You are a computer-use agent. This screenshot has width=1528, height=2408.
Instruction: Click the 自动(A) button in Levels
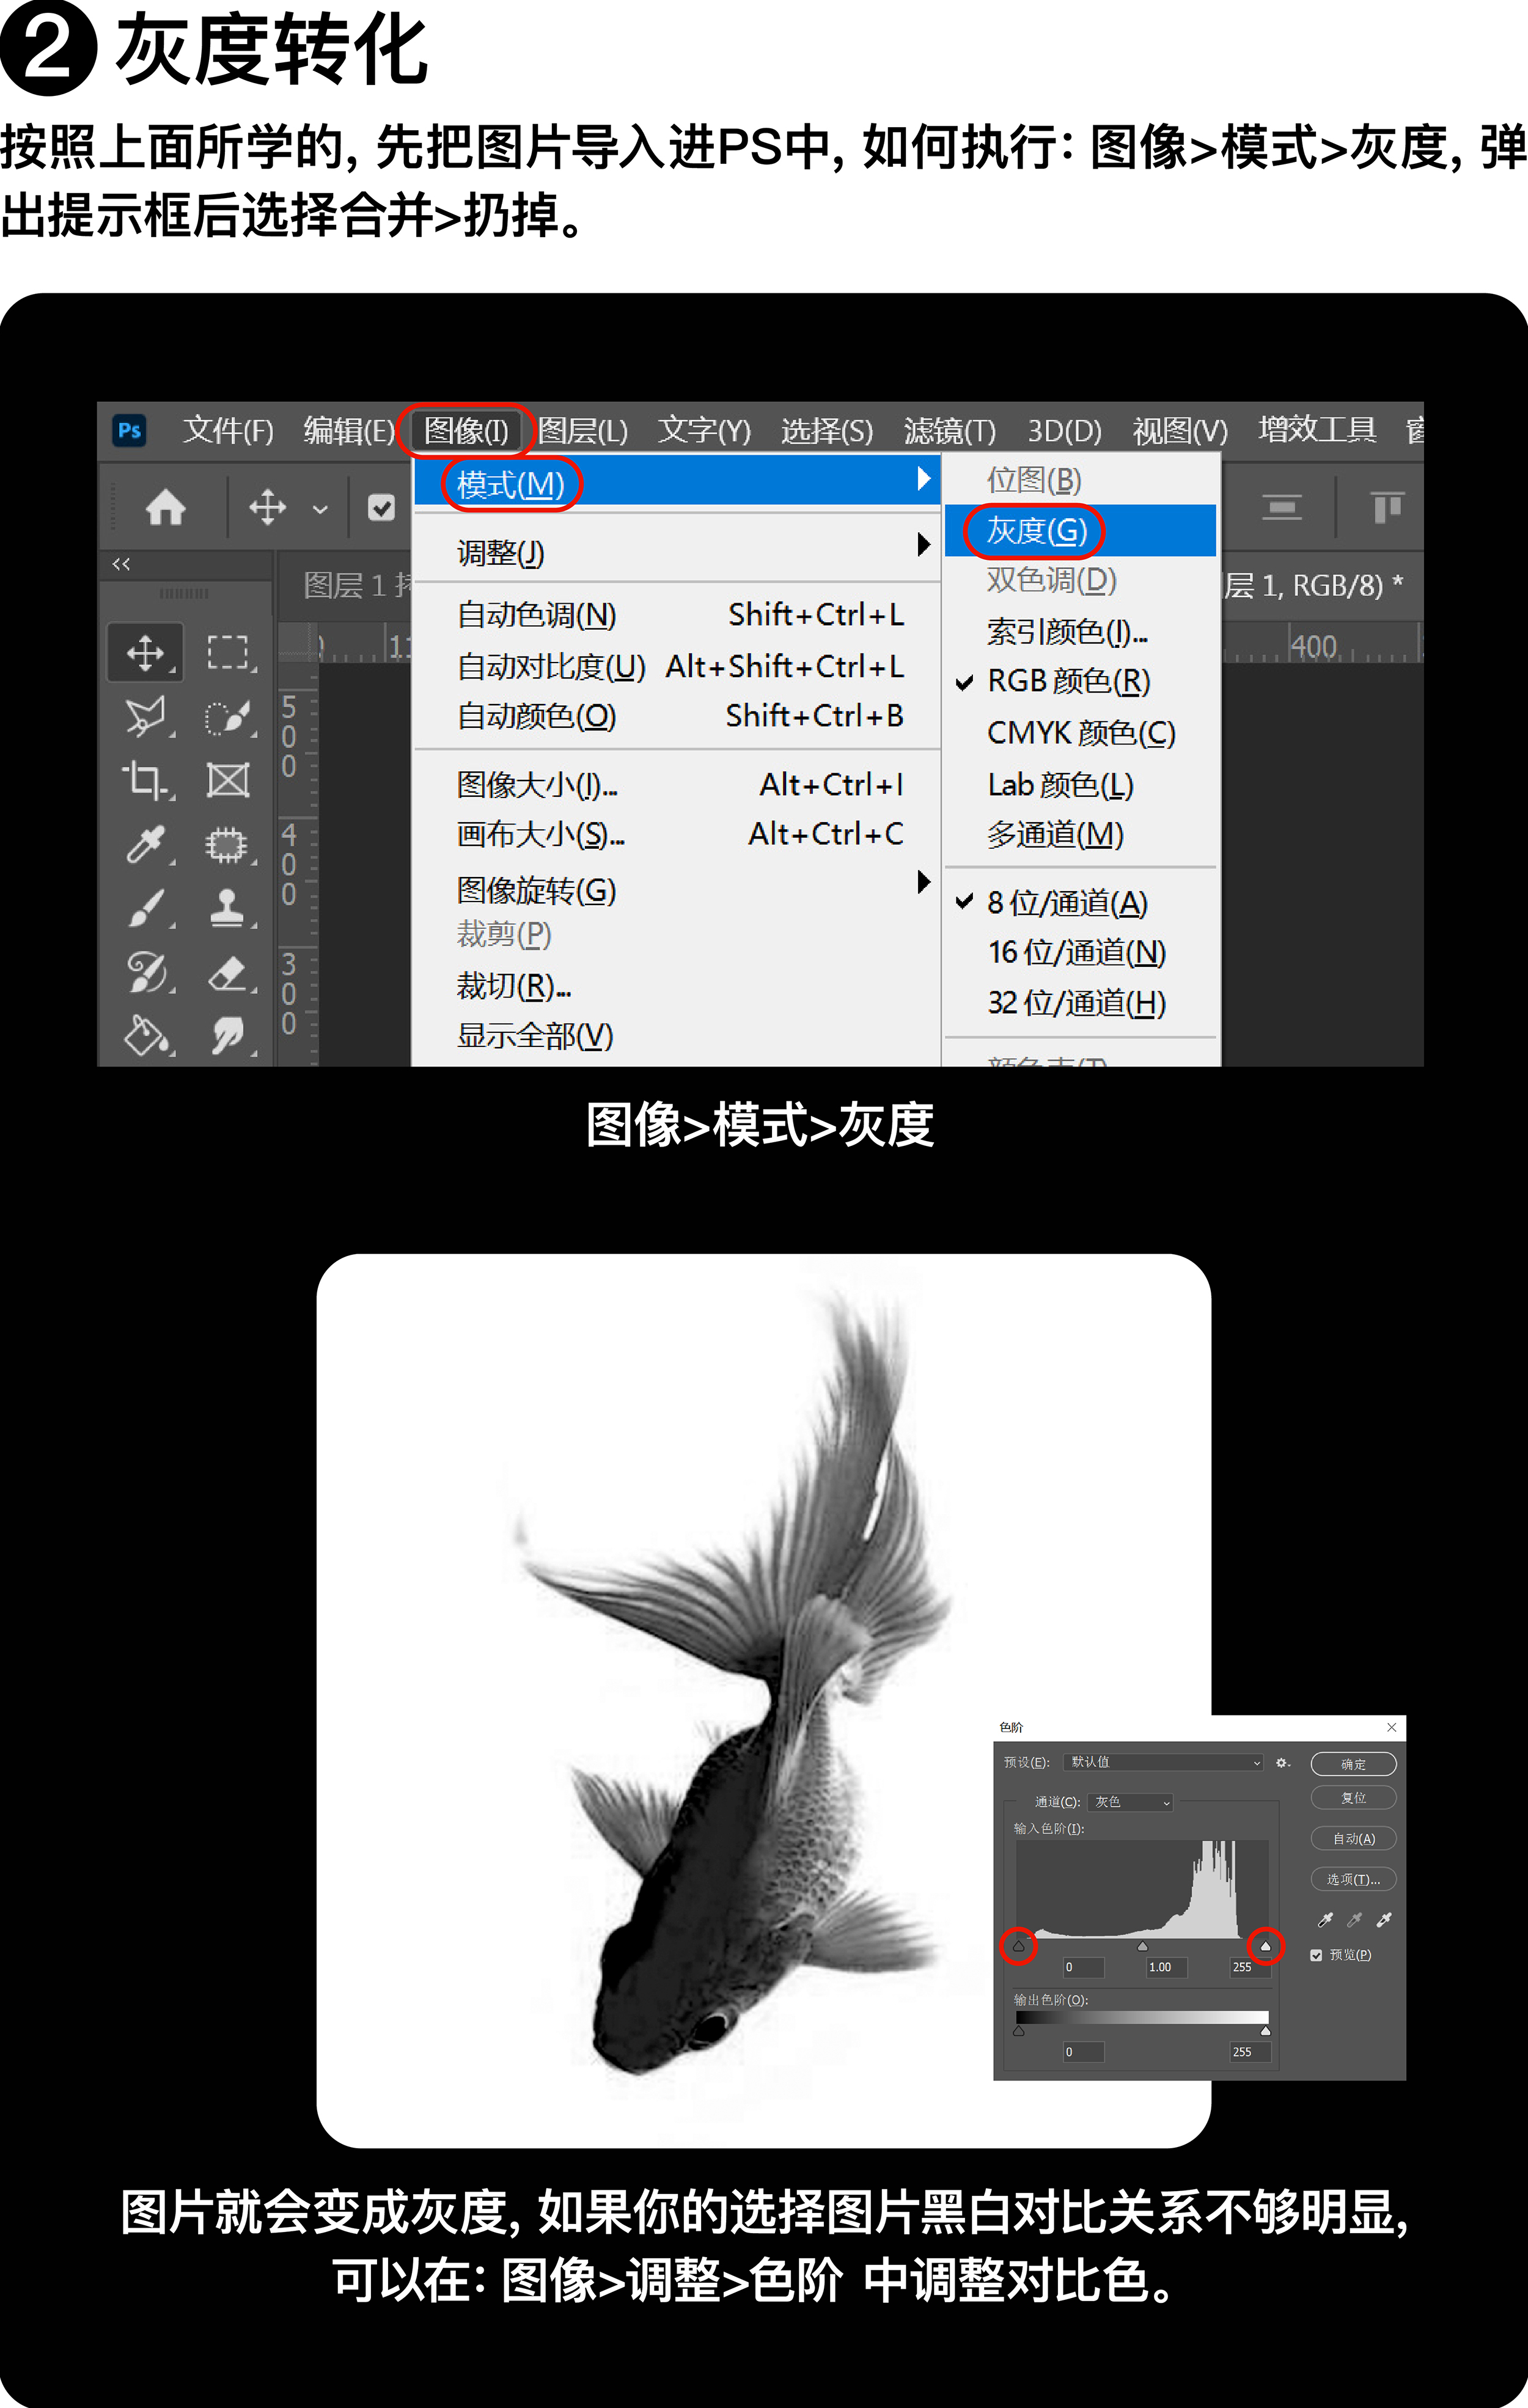(x=1354, y=1839)
